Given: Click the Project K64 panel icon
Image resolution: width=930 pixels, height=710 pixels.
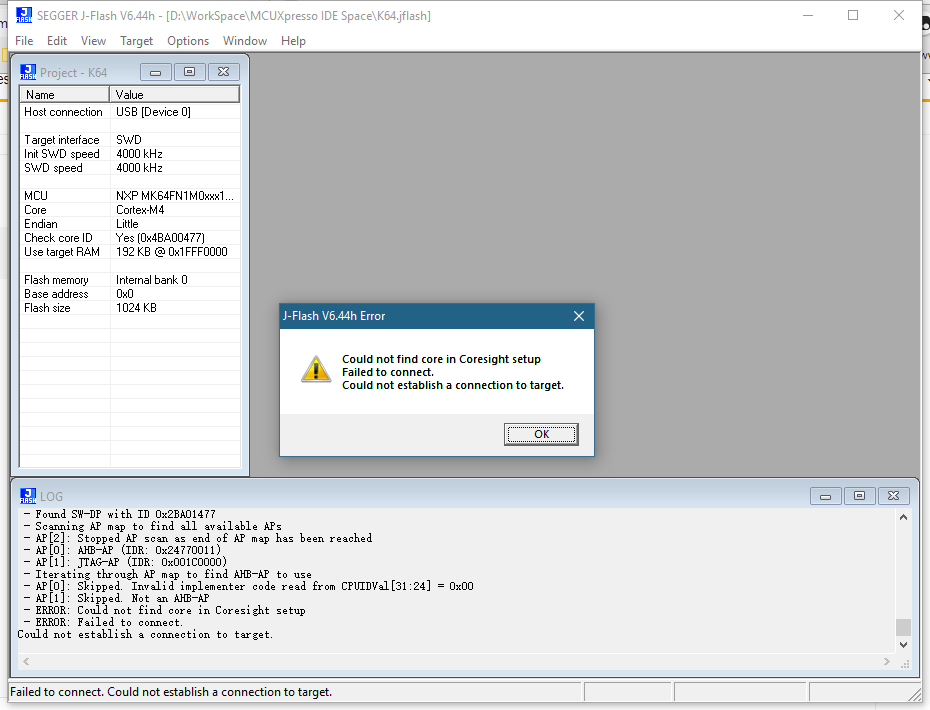Looking at the screenshot, I should point(28,72).
